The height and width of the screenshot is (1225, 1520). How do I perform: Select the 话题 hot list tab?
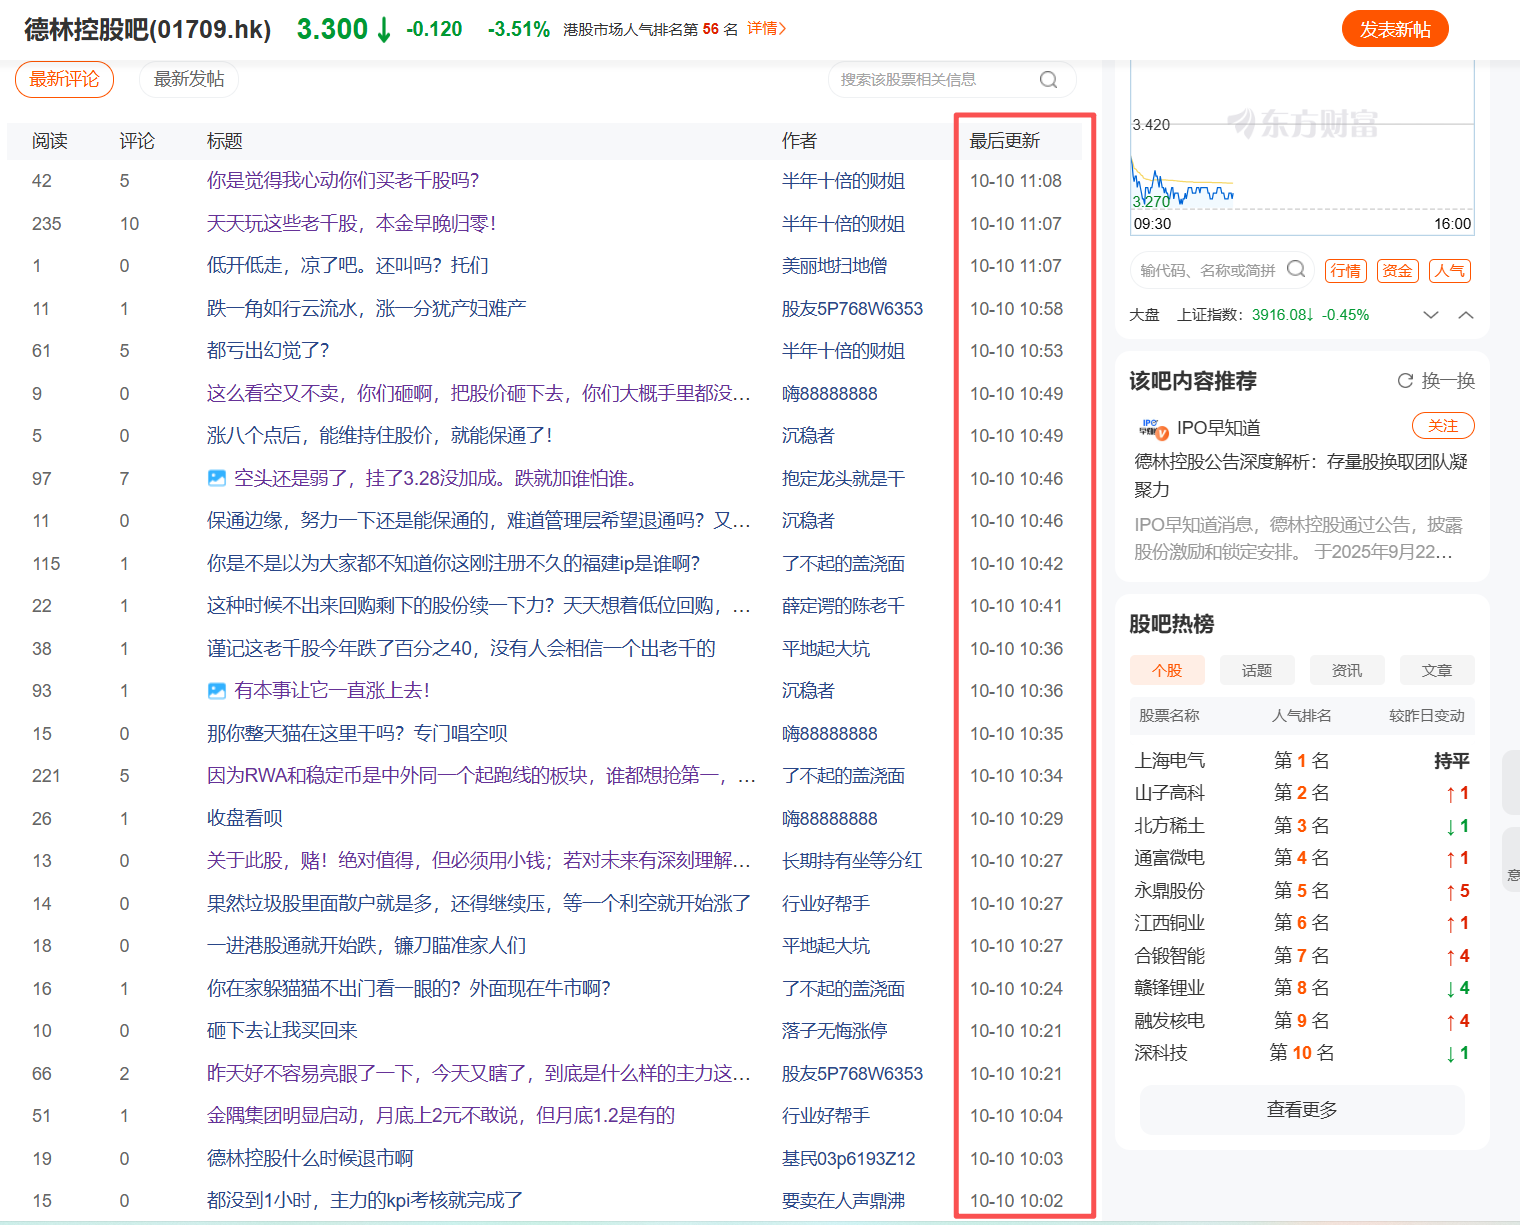point(1257,670)
